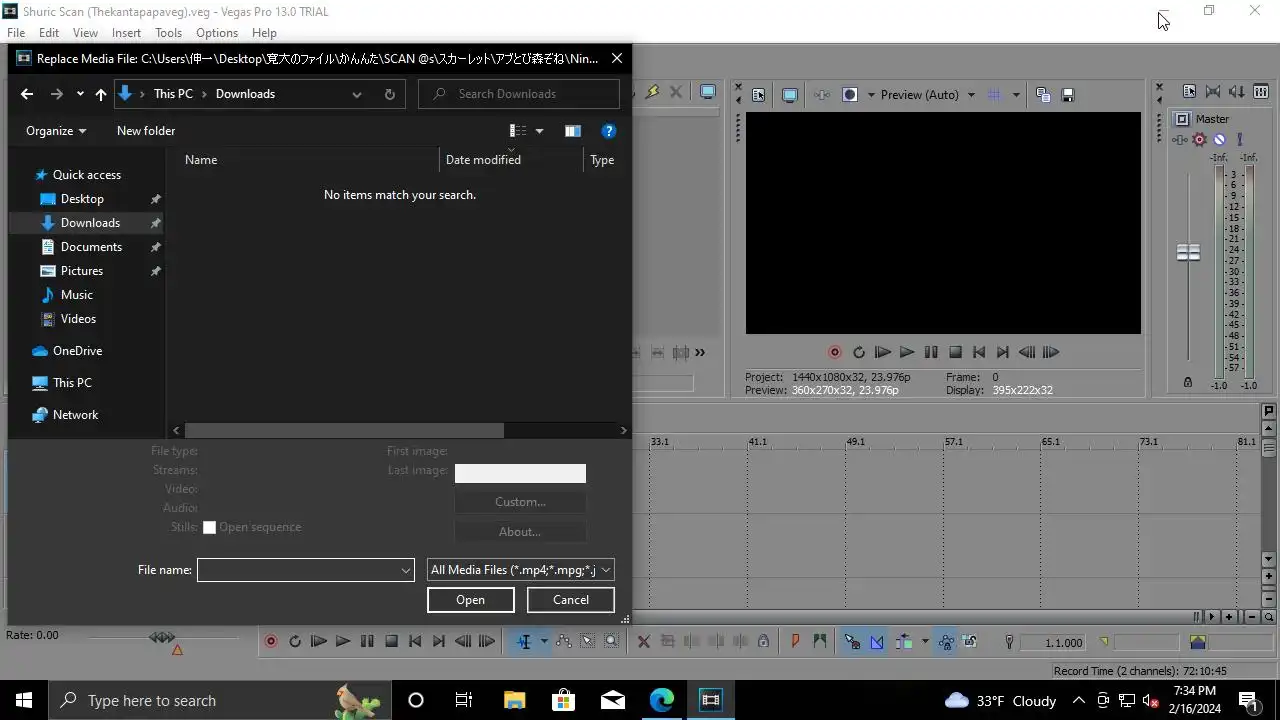Click the Search Downloads field

click(x=519, y=94)
